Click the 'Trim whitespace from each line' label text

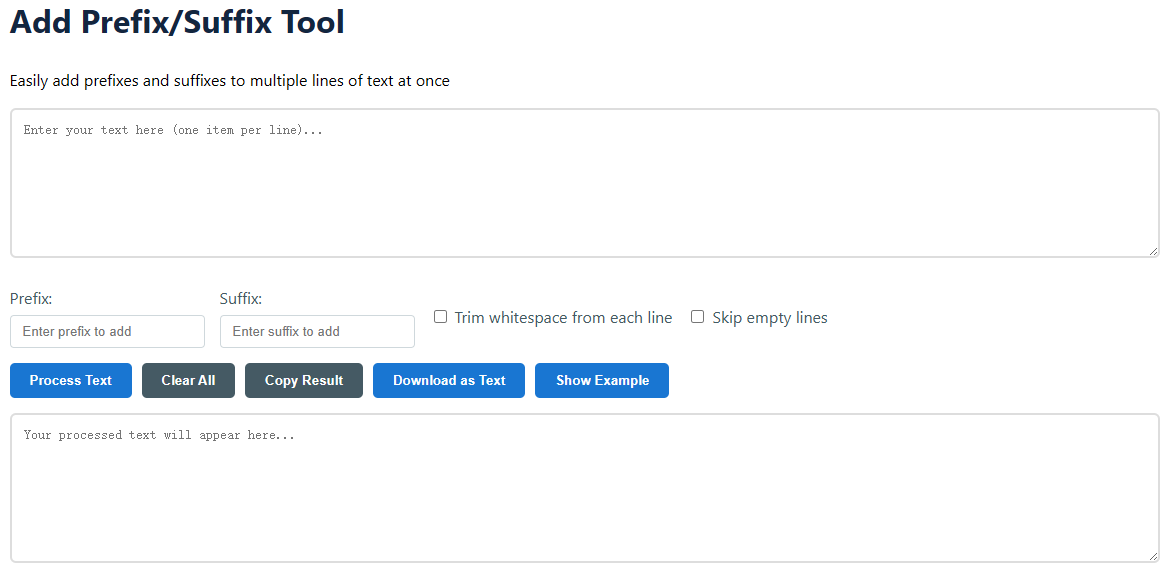[x=563, y=318]
